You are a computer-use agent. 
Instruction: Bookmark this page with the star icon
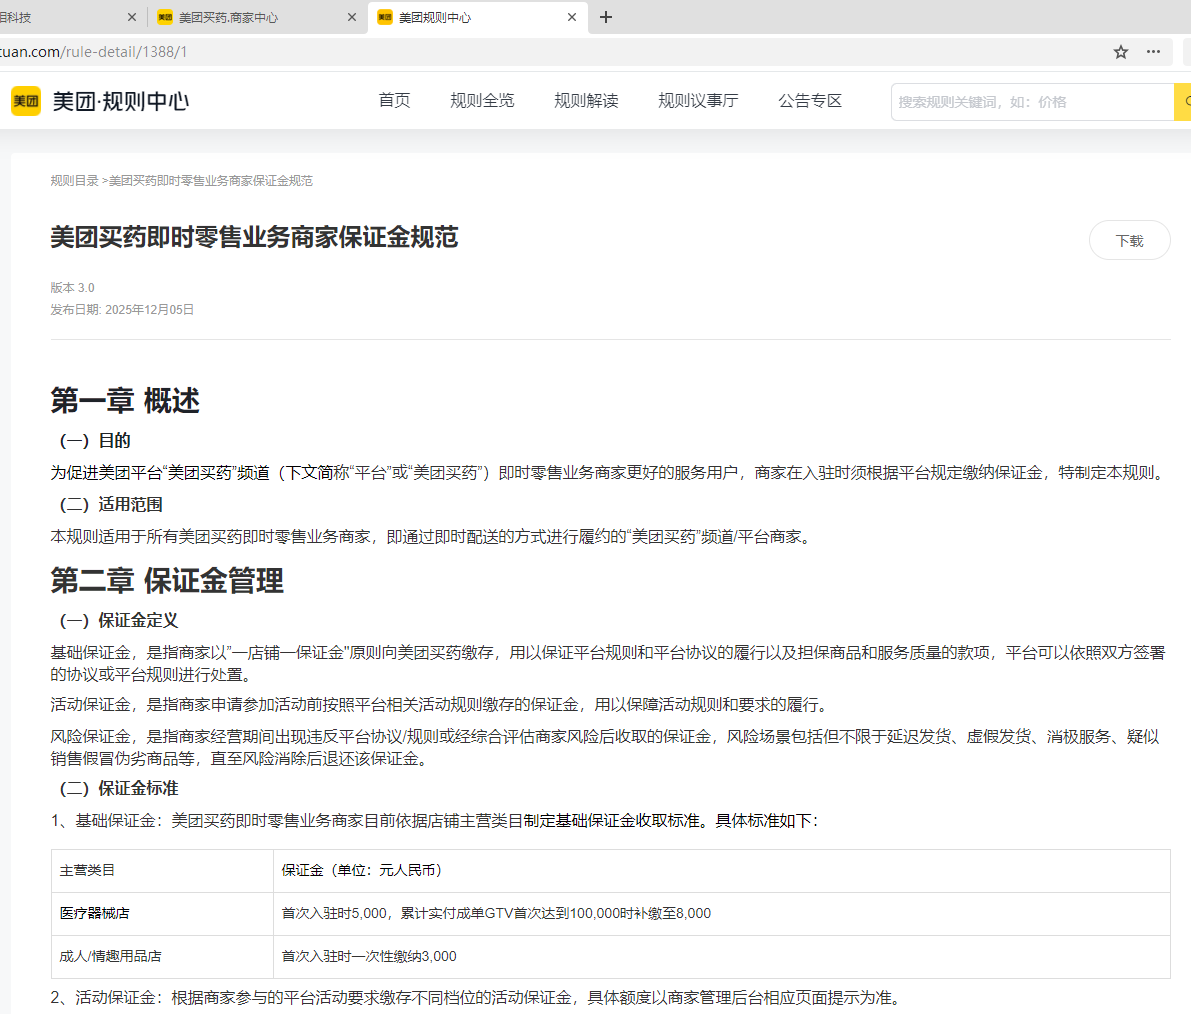click(x=1121, y=52)
